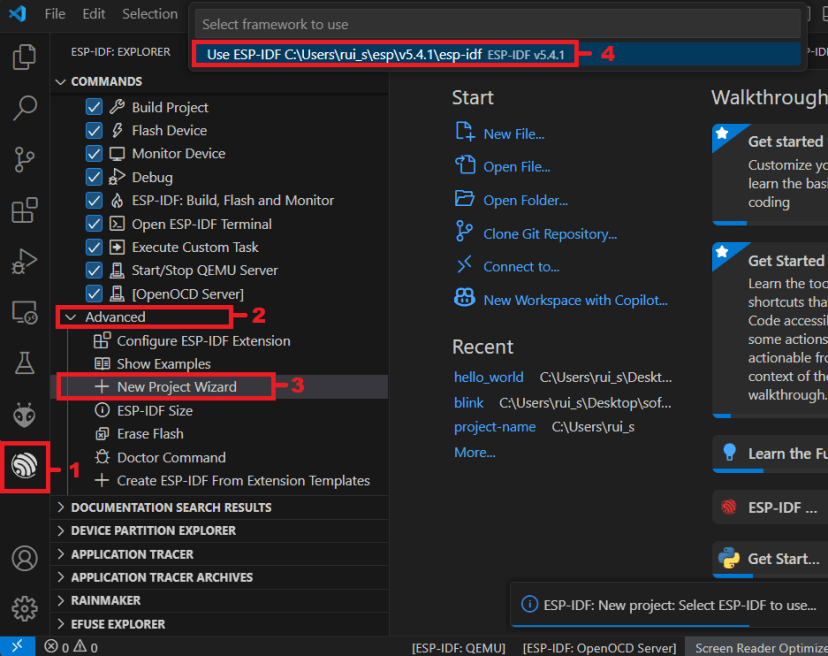Open the Remote Explorer view
This screenshot has height=656, width=828.
pos(25,312)
